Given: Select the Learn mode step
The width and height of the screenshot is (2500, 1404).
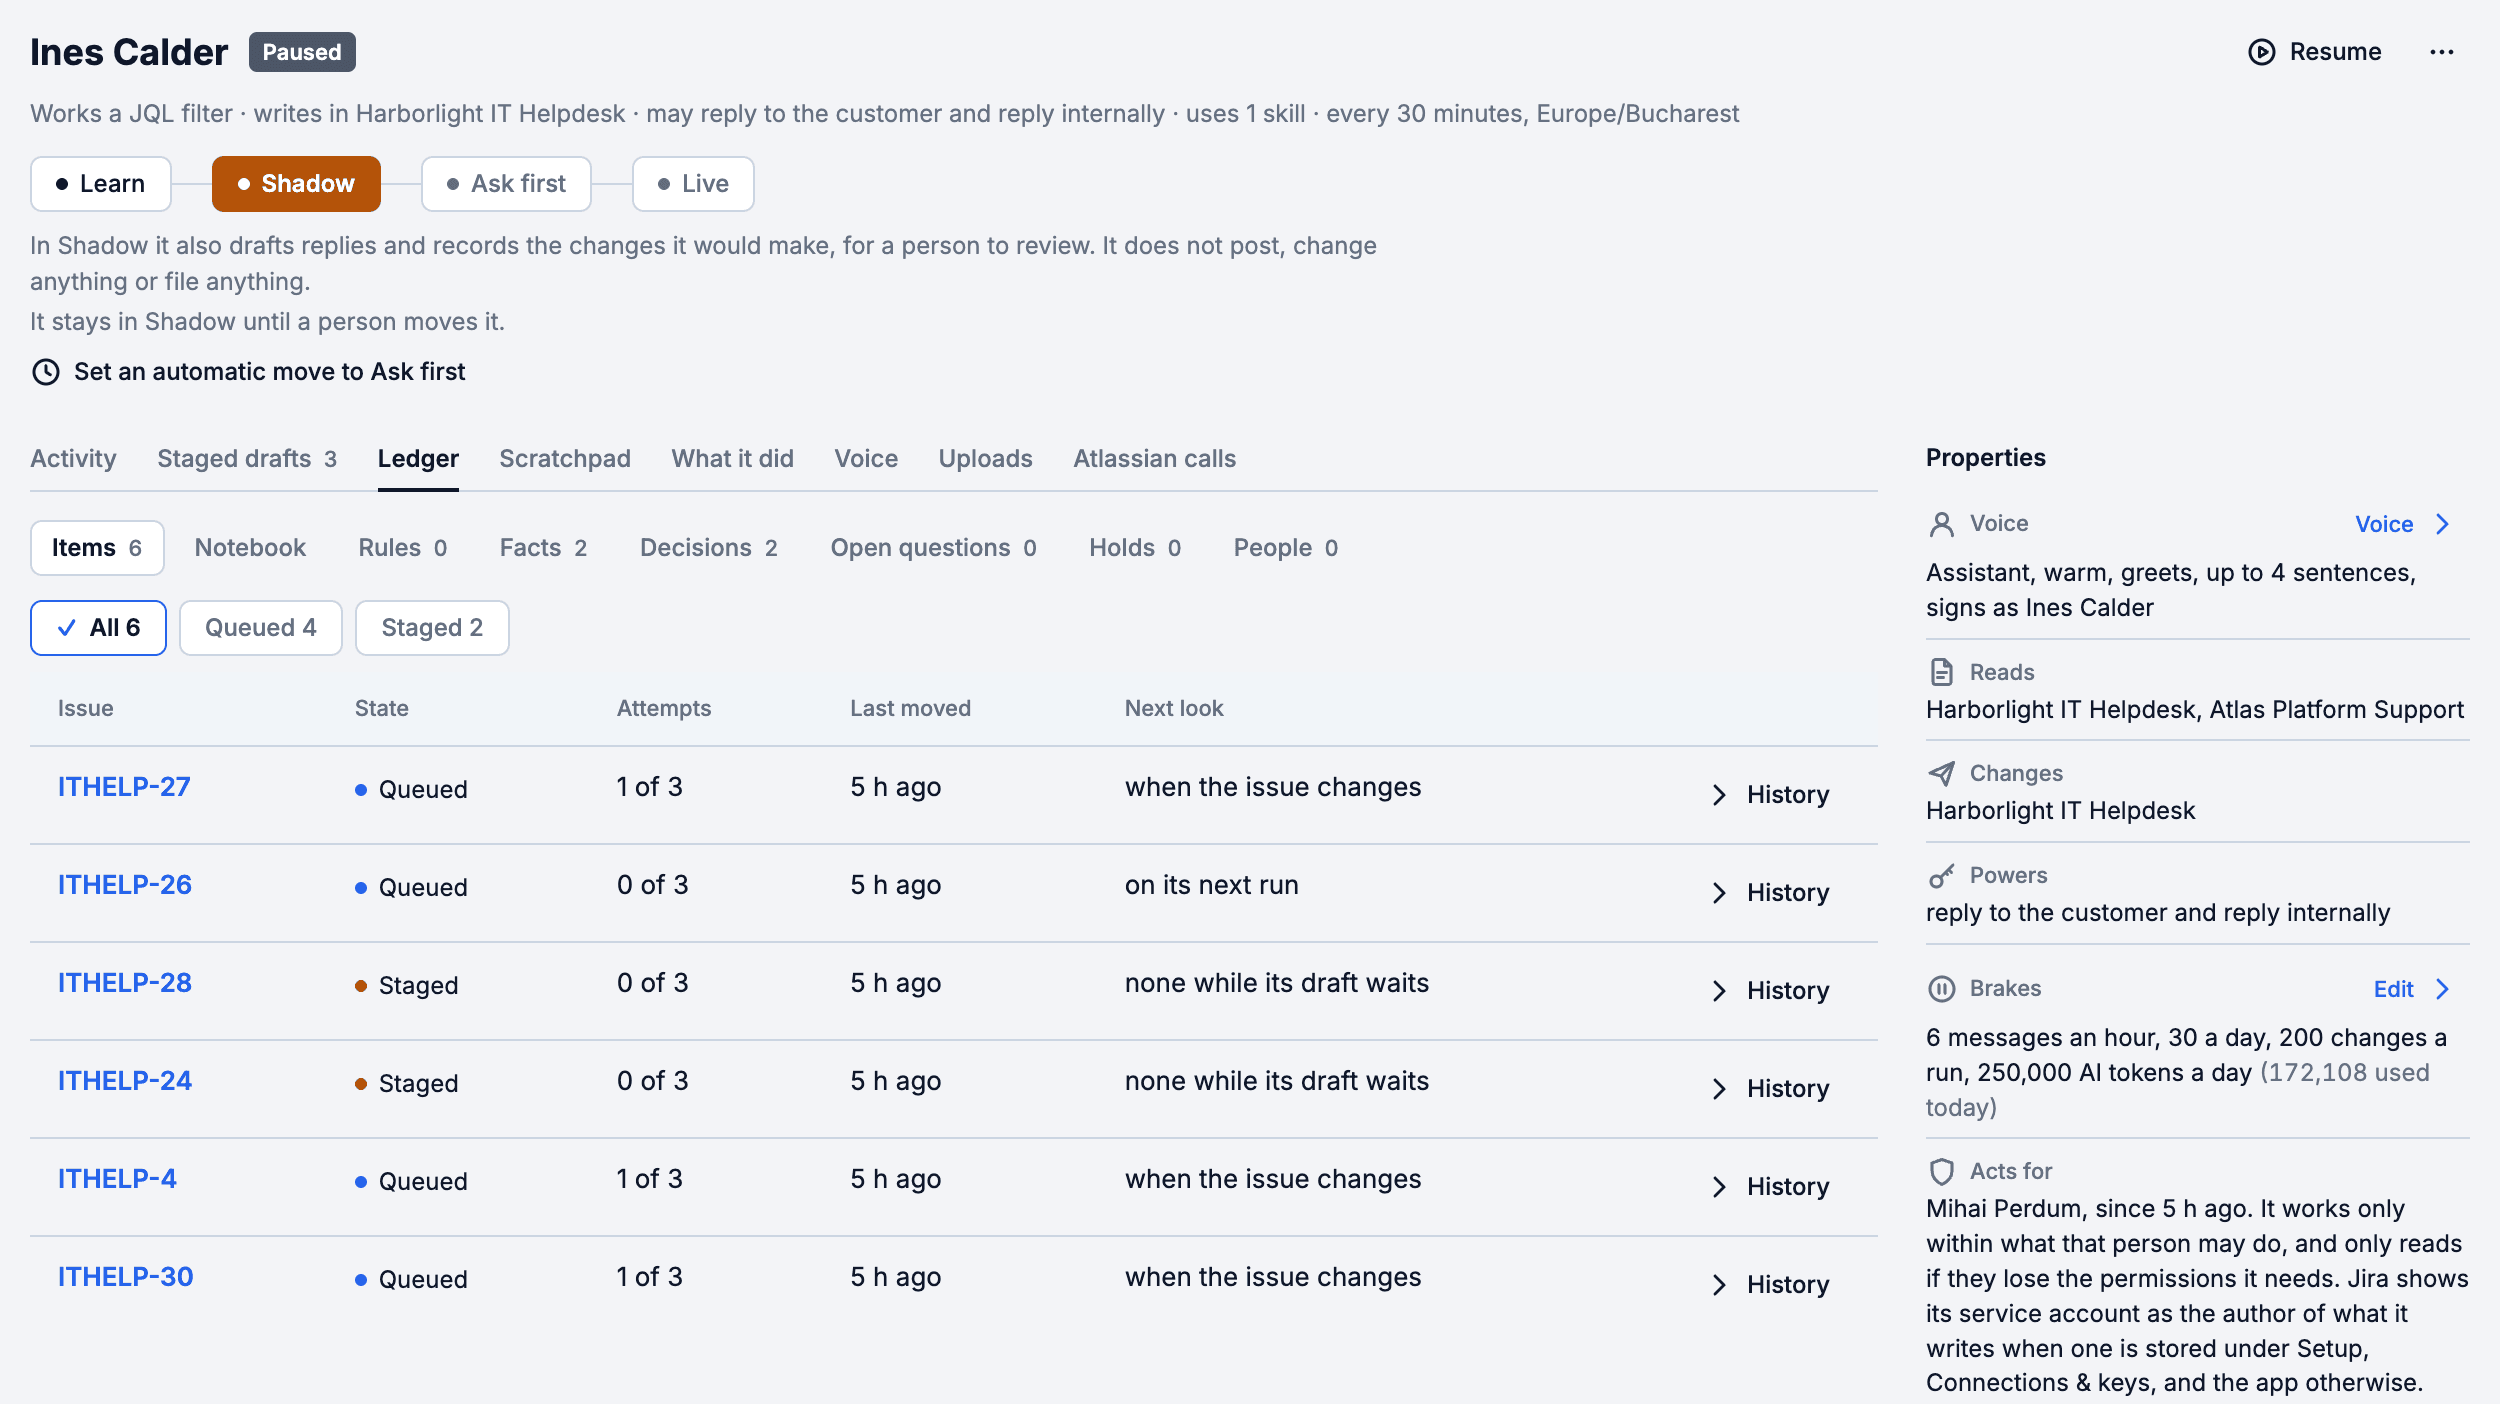Looking at the screenshot, I should point(101,184).
